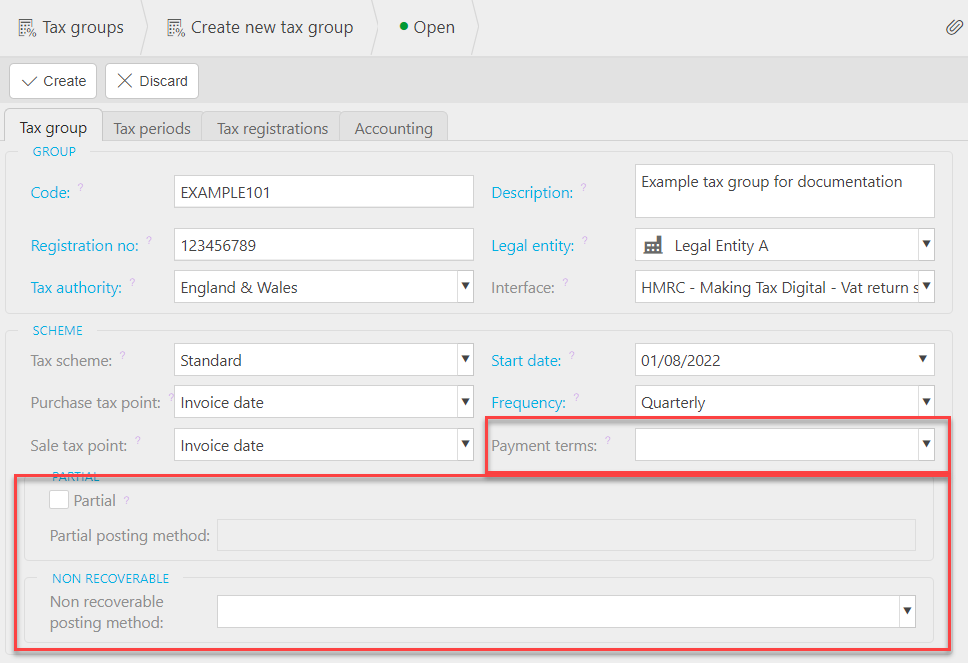Switch to the Tax periods tab
Image resolution: width=968 pixels, height=663 pixels.
tap(151, 128)
